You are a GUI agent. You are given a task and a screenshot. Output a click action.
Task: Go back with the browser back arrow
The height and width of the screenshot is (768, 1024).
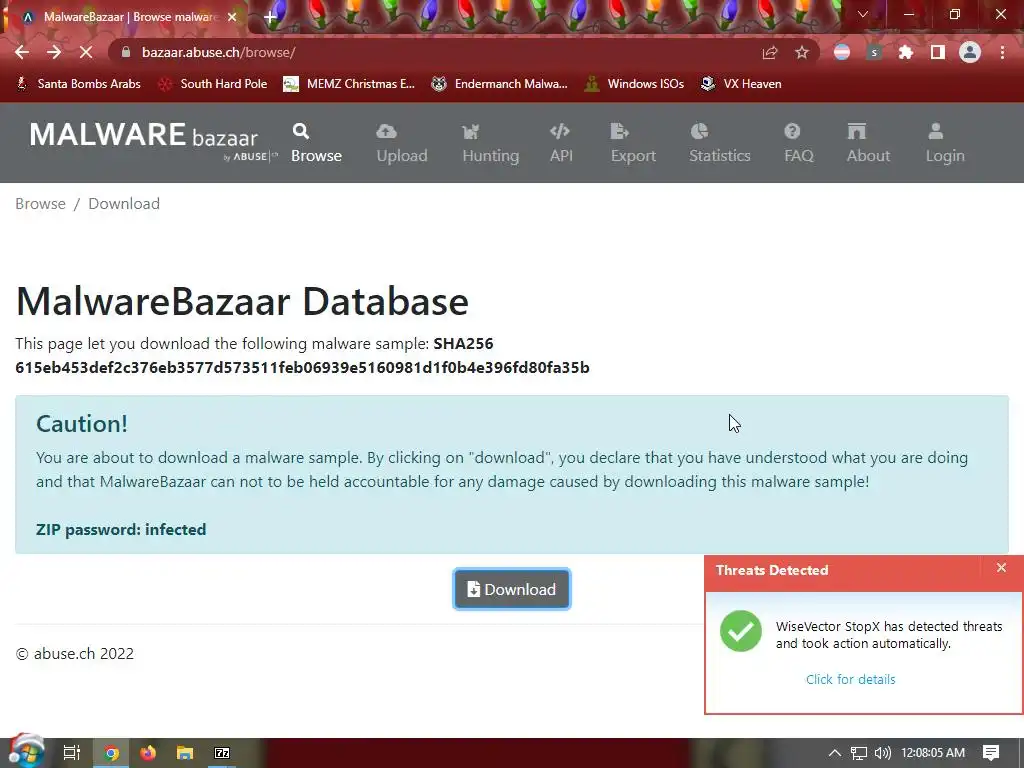pos(22,52)
